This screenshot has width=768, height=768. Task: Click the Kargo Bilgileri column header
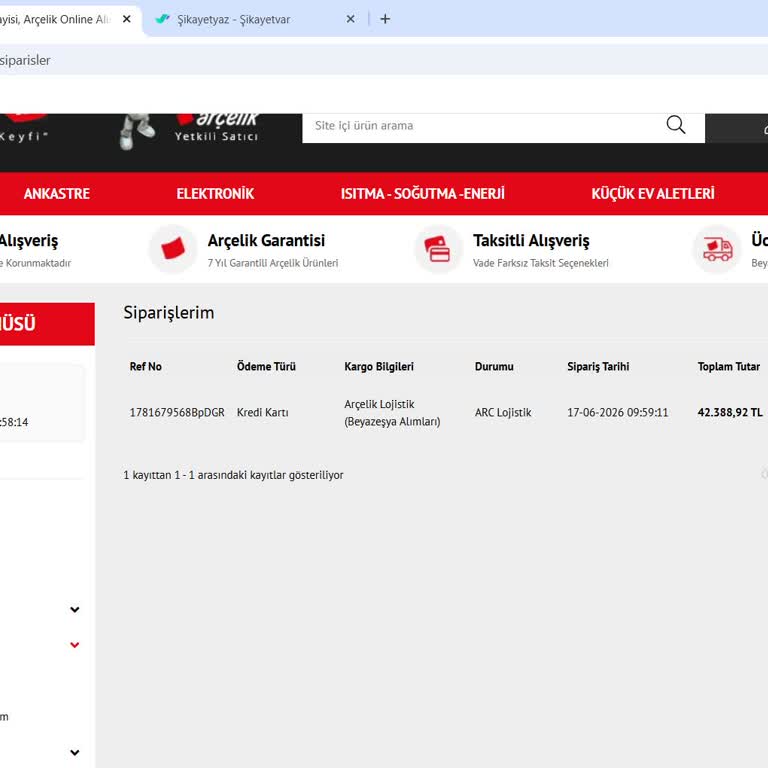coord(379,366)
